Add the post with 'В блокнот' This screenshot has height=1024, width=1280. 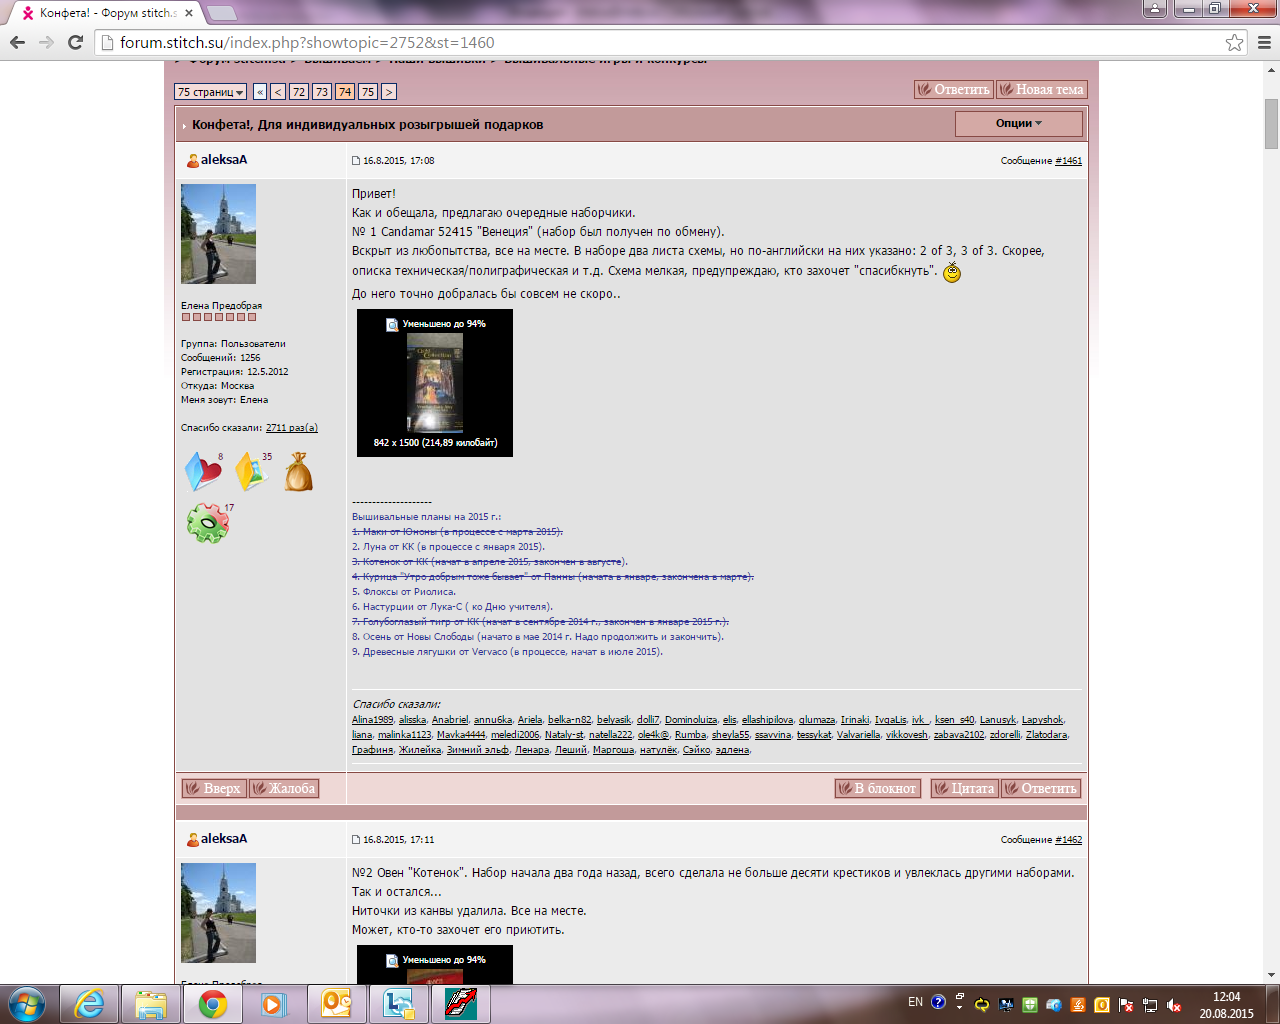tap(877, 788)
